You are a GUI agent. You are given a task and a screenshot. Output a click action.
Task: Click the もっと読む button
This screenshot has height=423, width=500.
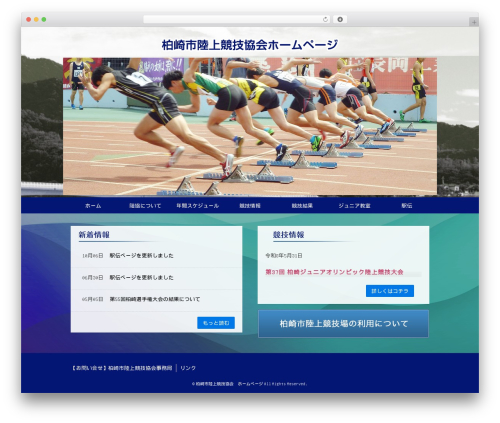216,323
